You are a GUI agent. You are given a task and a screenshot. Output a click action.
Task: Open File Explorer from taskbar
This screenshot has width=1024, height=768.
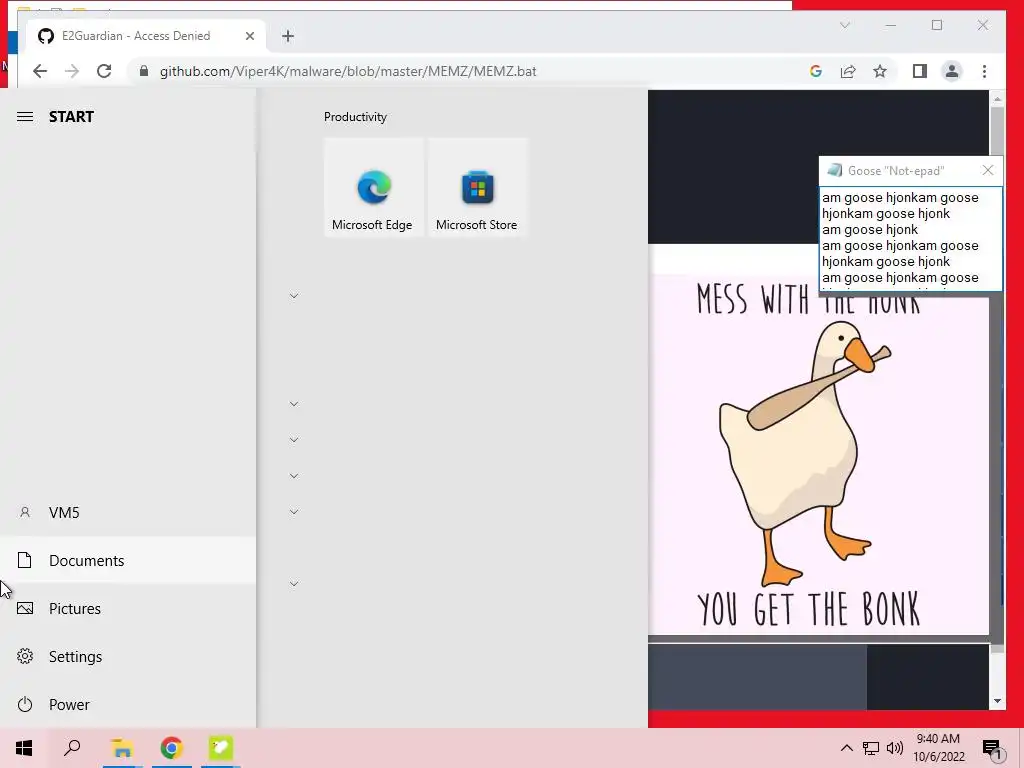click(122, 748)
